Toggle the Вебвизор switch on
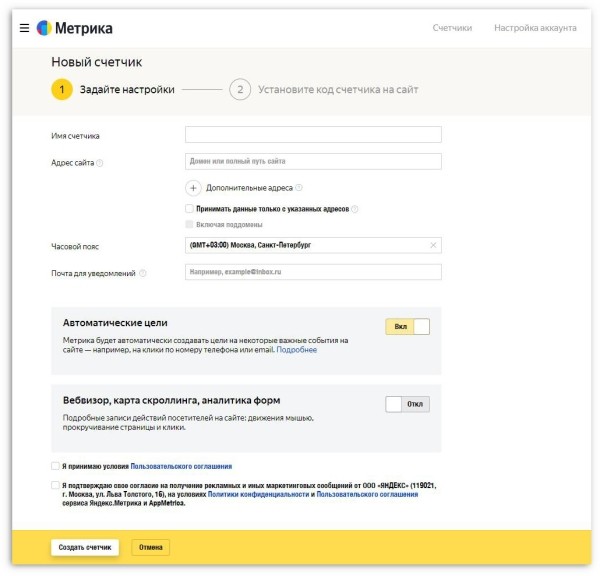Viewport: 600px width, 576px height. (407, 404)
